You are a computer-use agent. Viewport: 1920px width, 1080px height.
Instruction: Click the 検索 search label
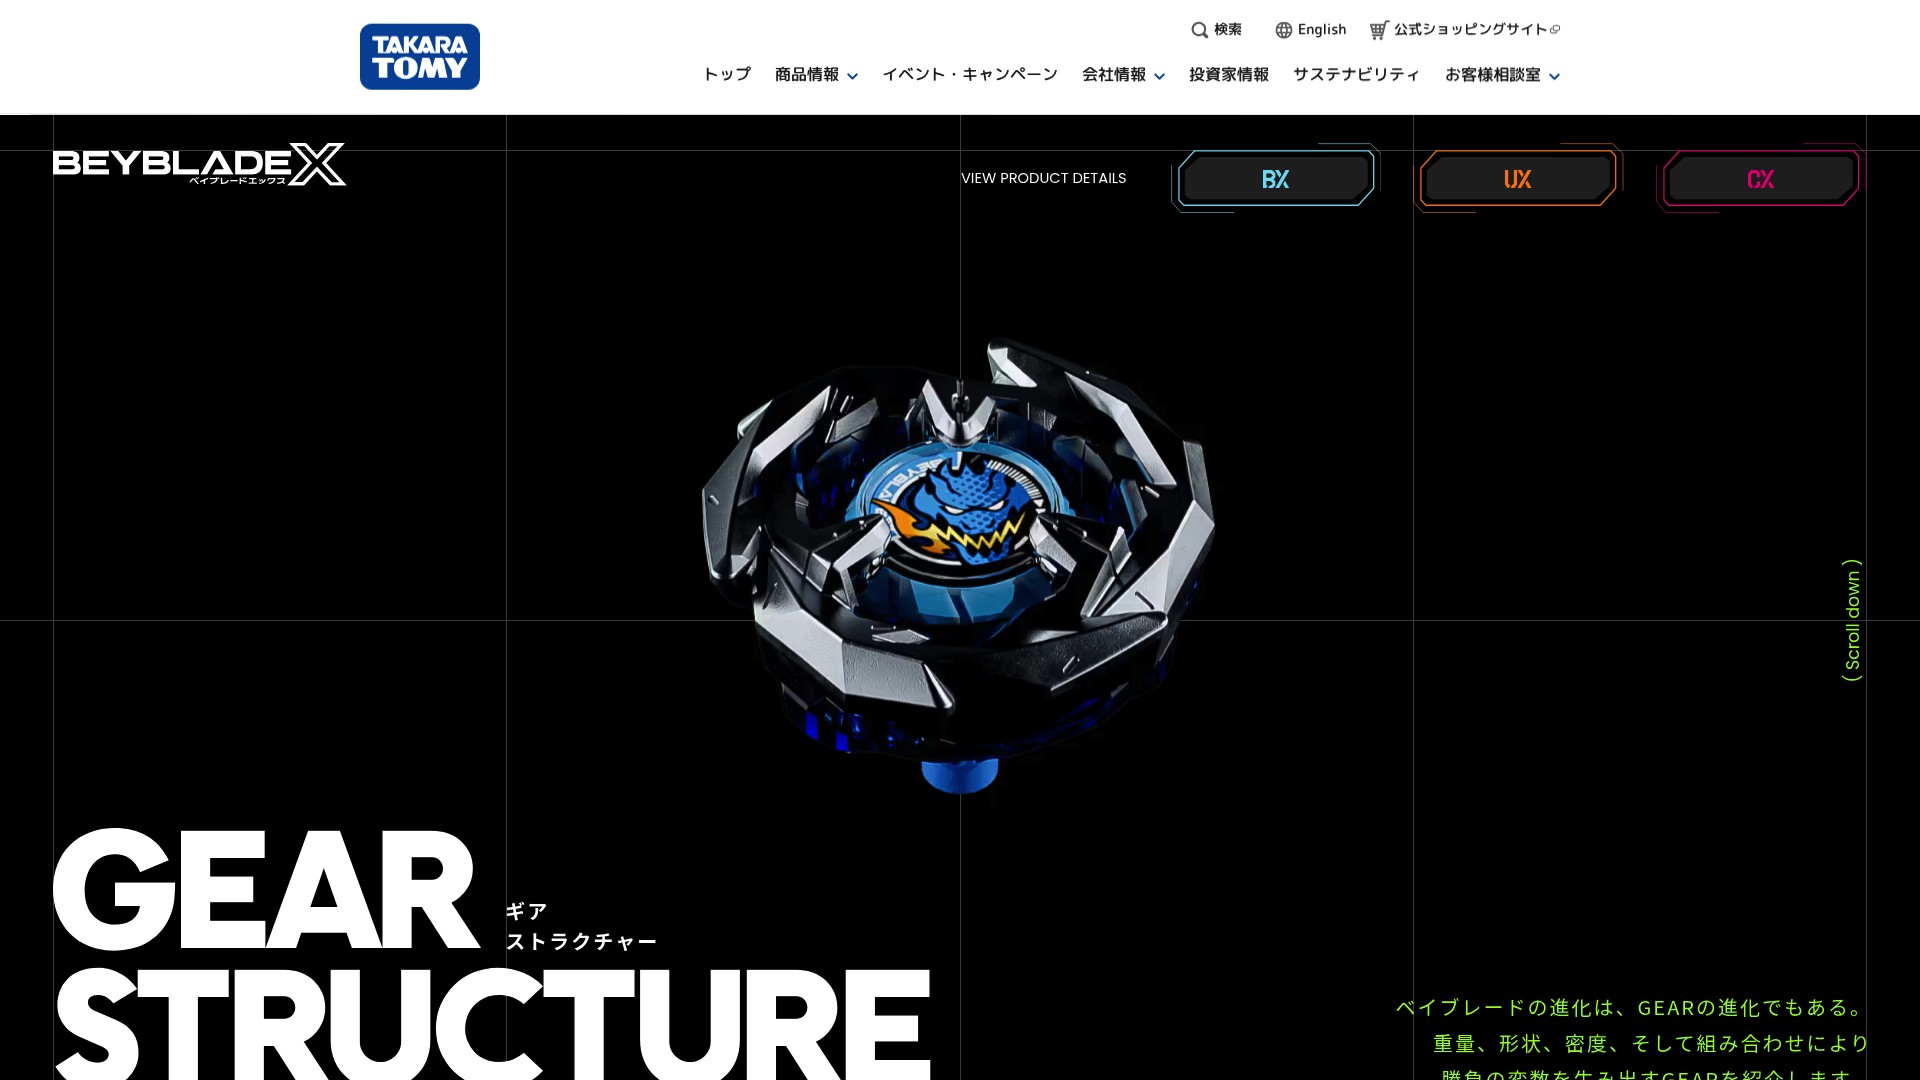tap(1228, 30)
